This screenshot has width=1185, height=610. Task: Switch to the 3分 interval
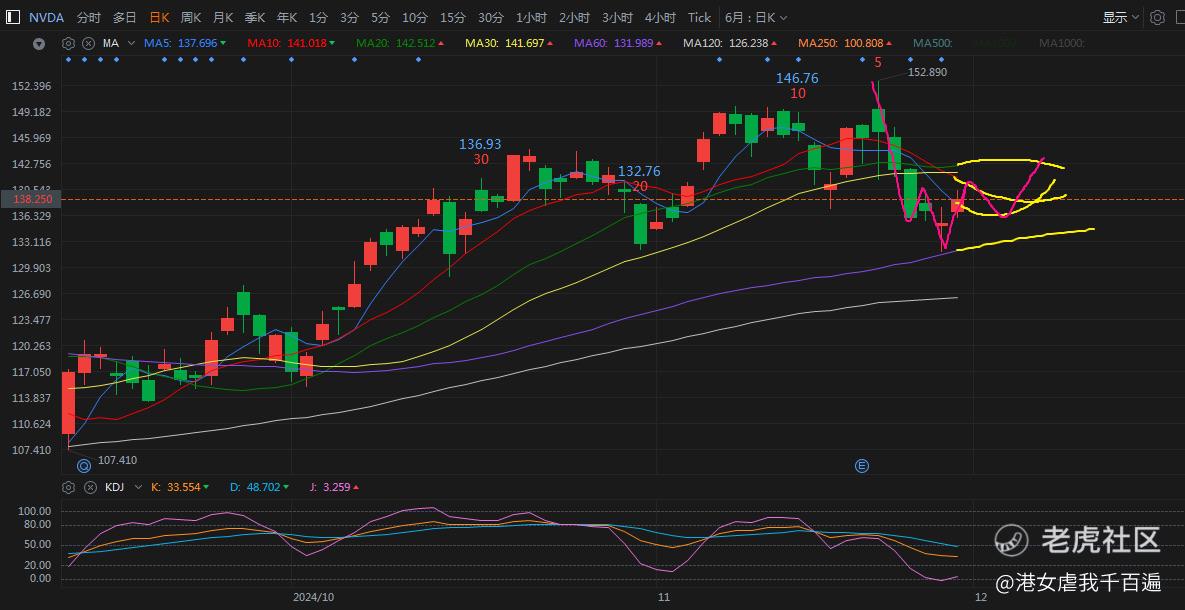[x=349, y=17]
